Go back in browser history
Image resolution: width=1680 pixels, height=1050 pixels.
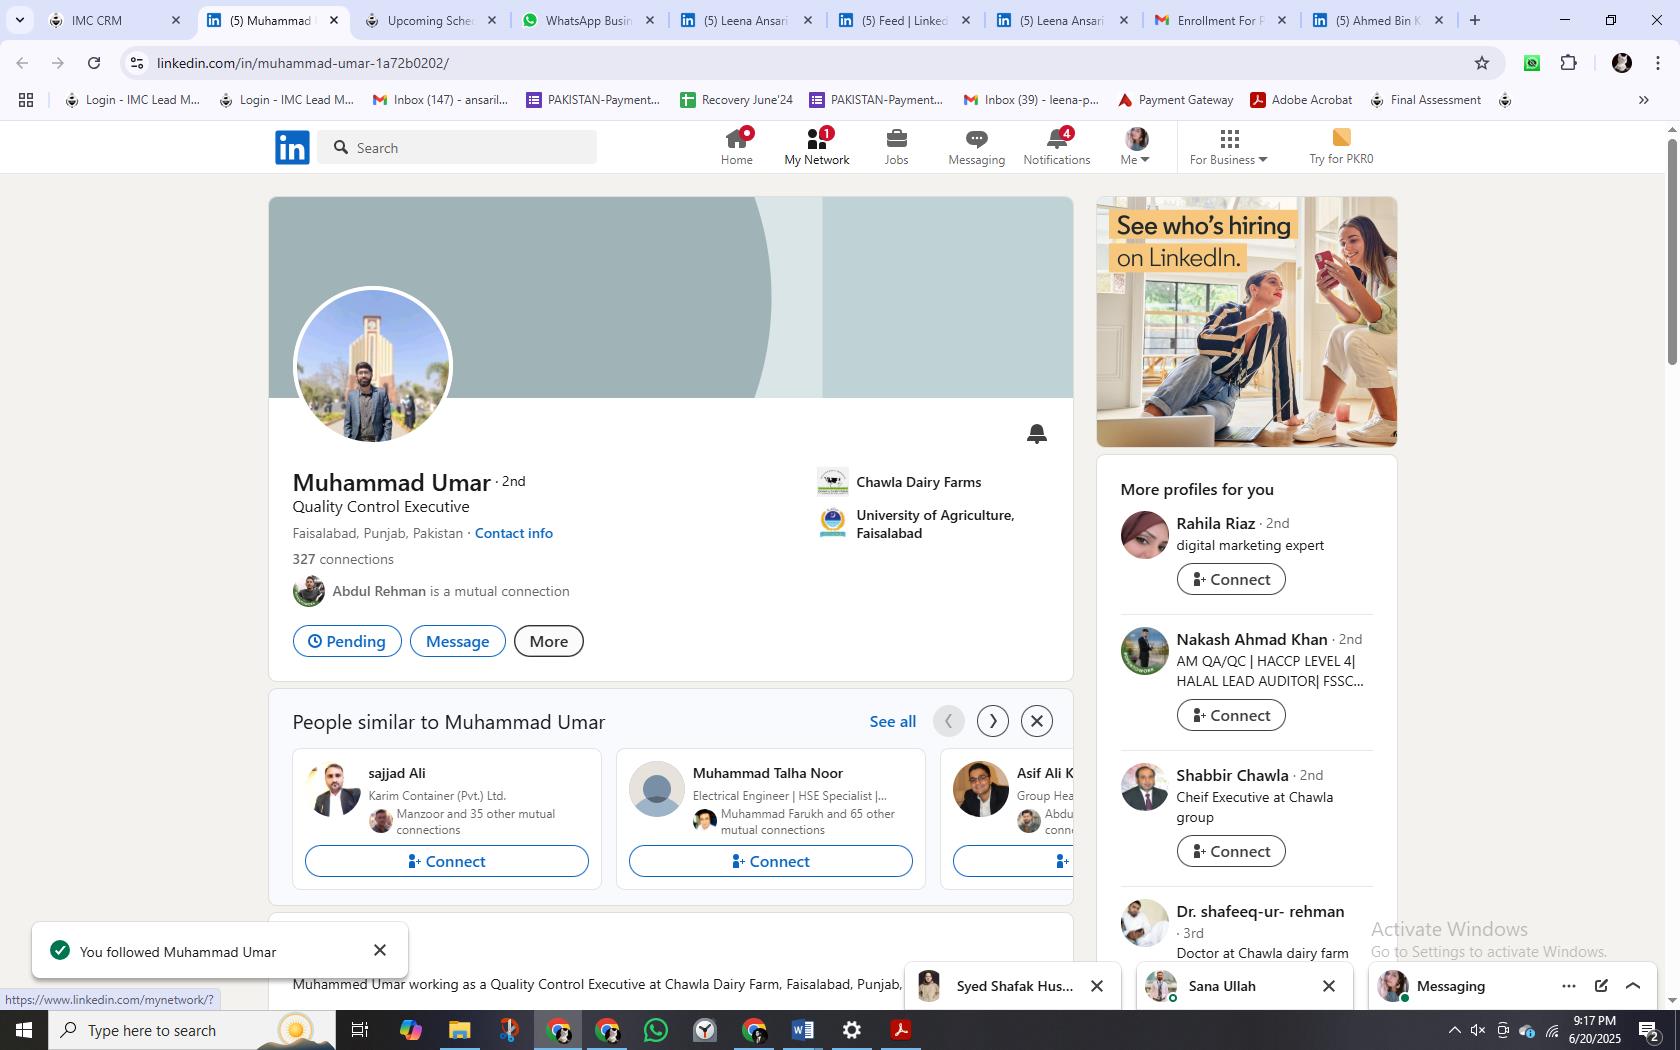pyautogui.click(x=22, y=63)
